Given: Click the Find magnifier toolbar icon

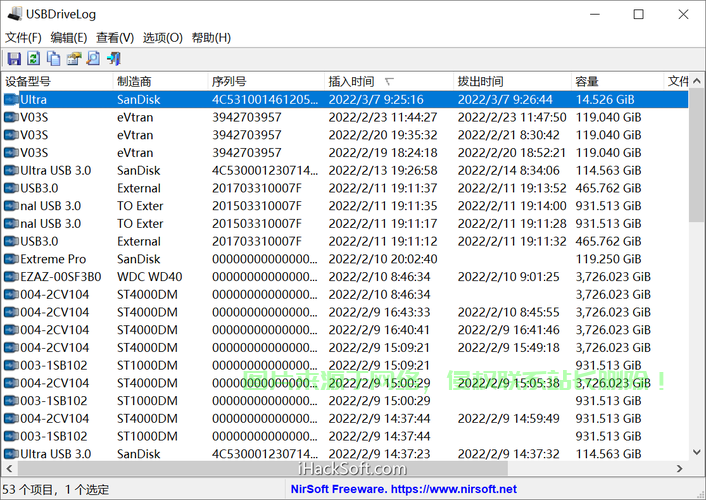Looking at the screenshot, I should [94, 59].
